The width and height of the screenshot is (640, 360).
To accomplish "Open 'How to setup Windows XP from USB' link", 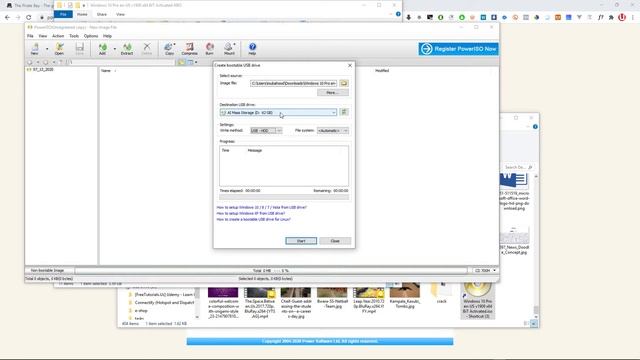I will (x=251, y=213).
